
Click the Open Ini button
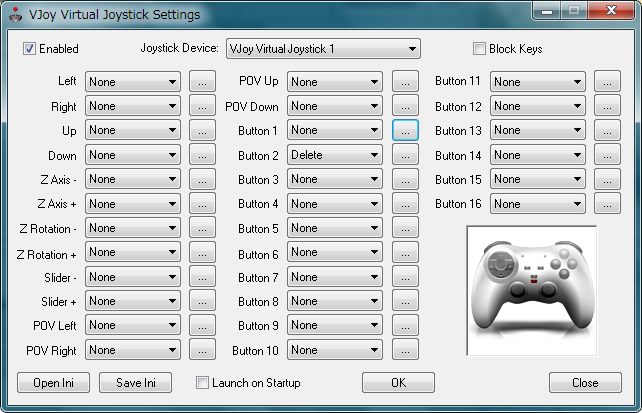[53, 383]
